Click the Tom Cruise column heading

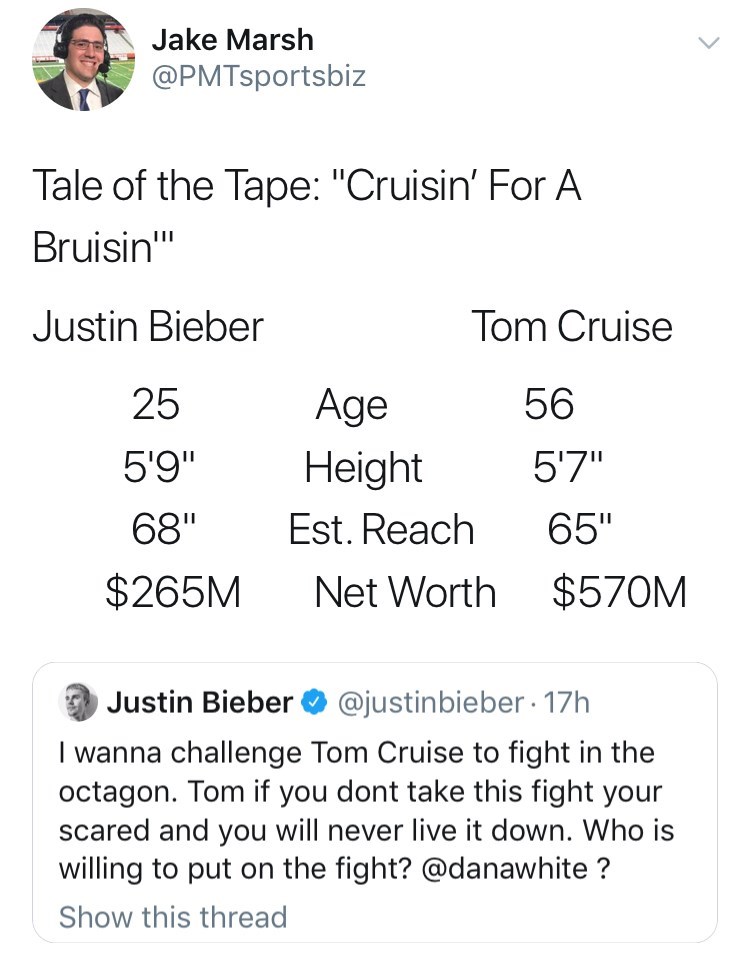572,326
